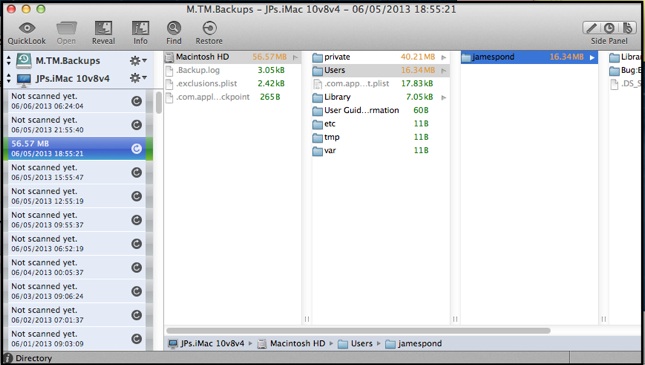The height and width of the screenshot is (365, 645).
Task: Open gear menu next to JPs.iMac 10v8v4
Action: coord(138,78)
